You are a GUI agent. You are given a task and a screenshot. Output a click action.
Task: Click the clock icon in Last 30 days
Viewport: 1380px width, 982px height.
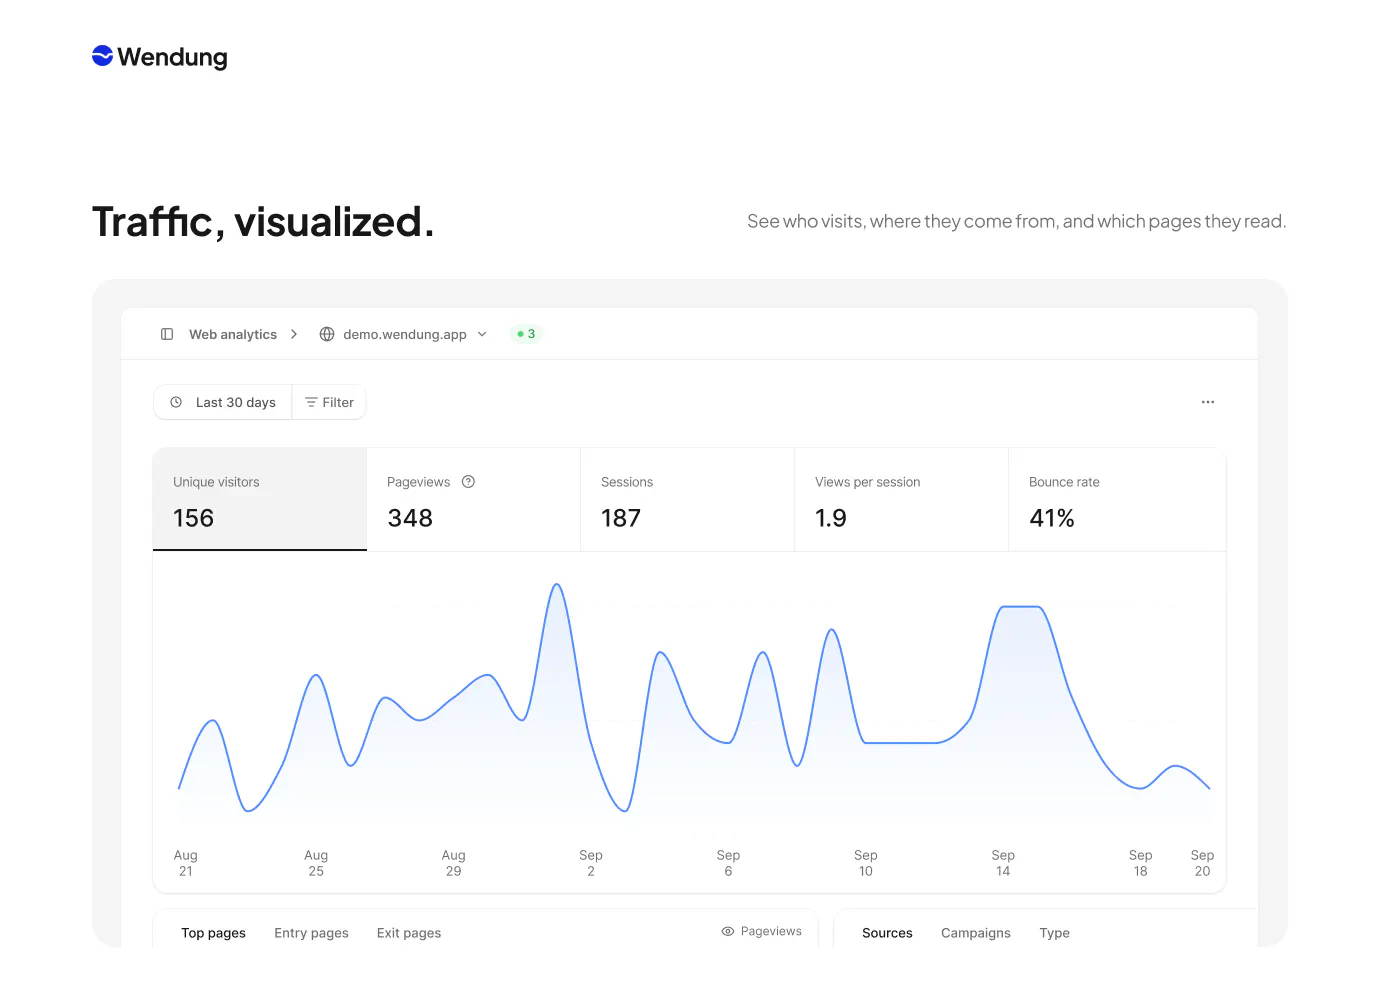pos(176,402)
